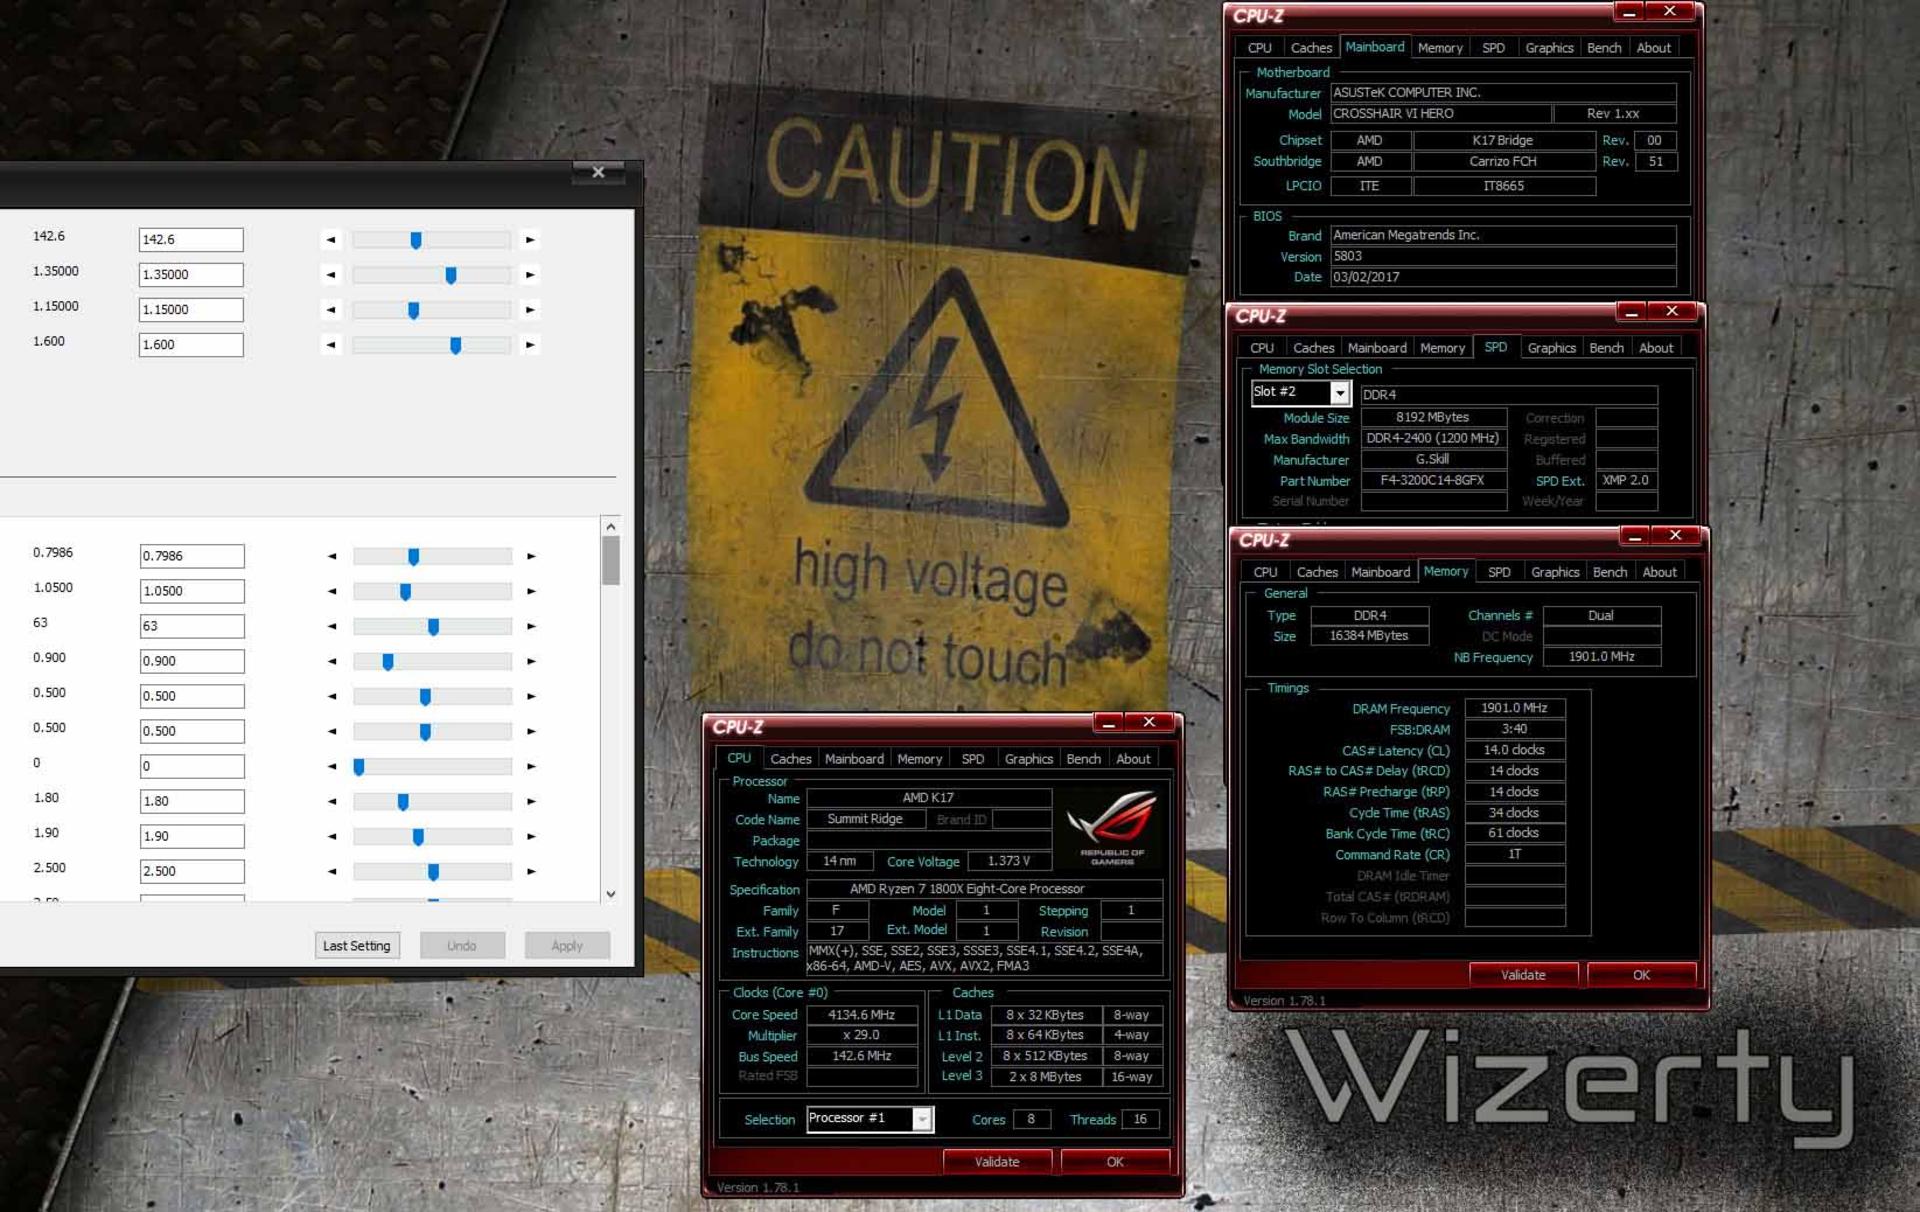The height and width of the screenshot is (1212, 1920).
Task: Open Bench tab in CPU-Z CPU window
Action: click(x=1083, y=759)
